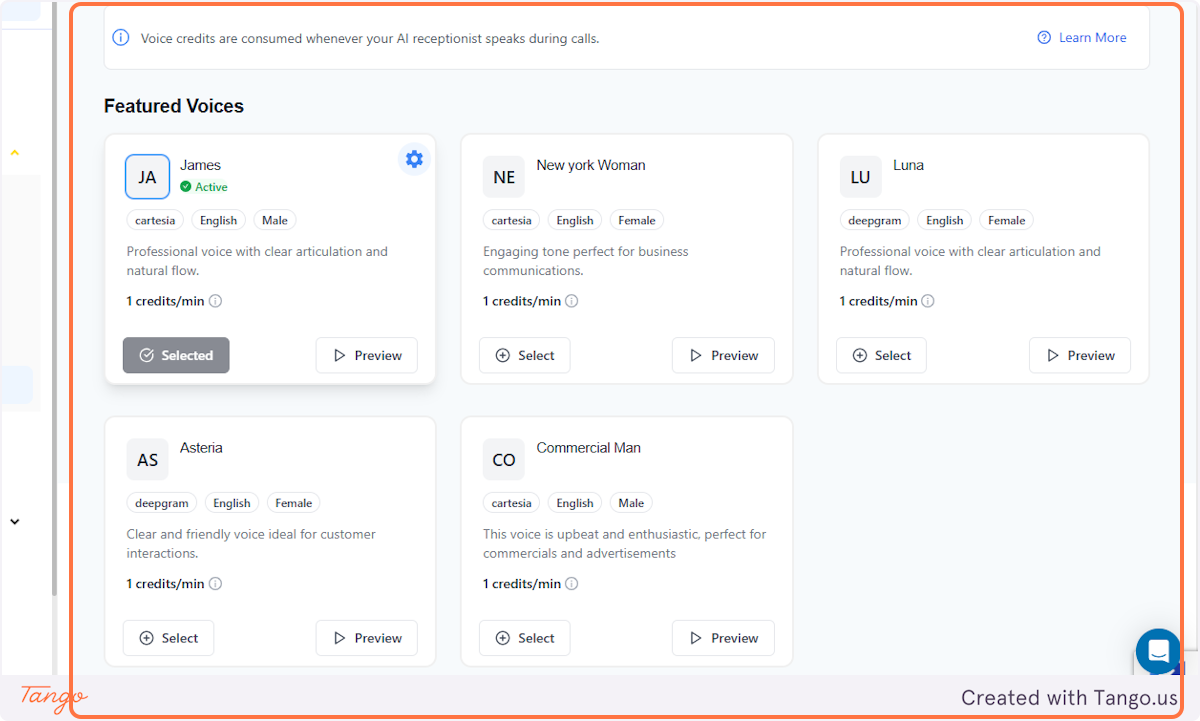Image resolution: width=1200 pixels, height=721 pixels.
Task: Select the Asteria voice
Action: point(168,637)
